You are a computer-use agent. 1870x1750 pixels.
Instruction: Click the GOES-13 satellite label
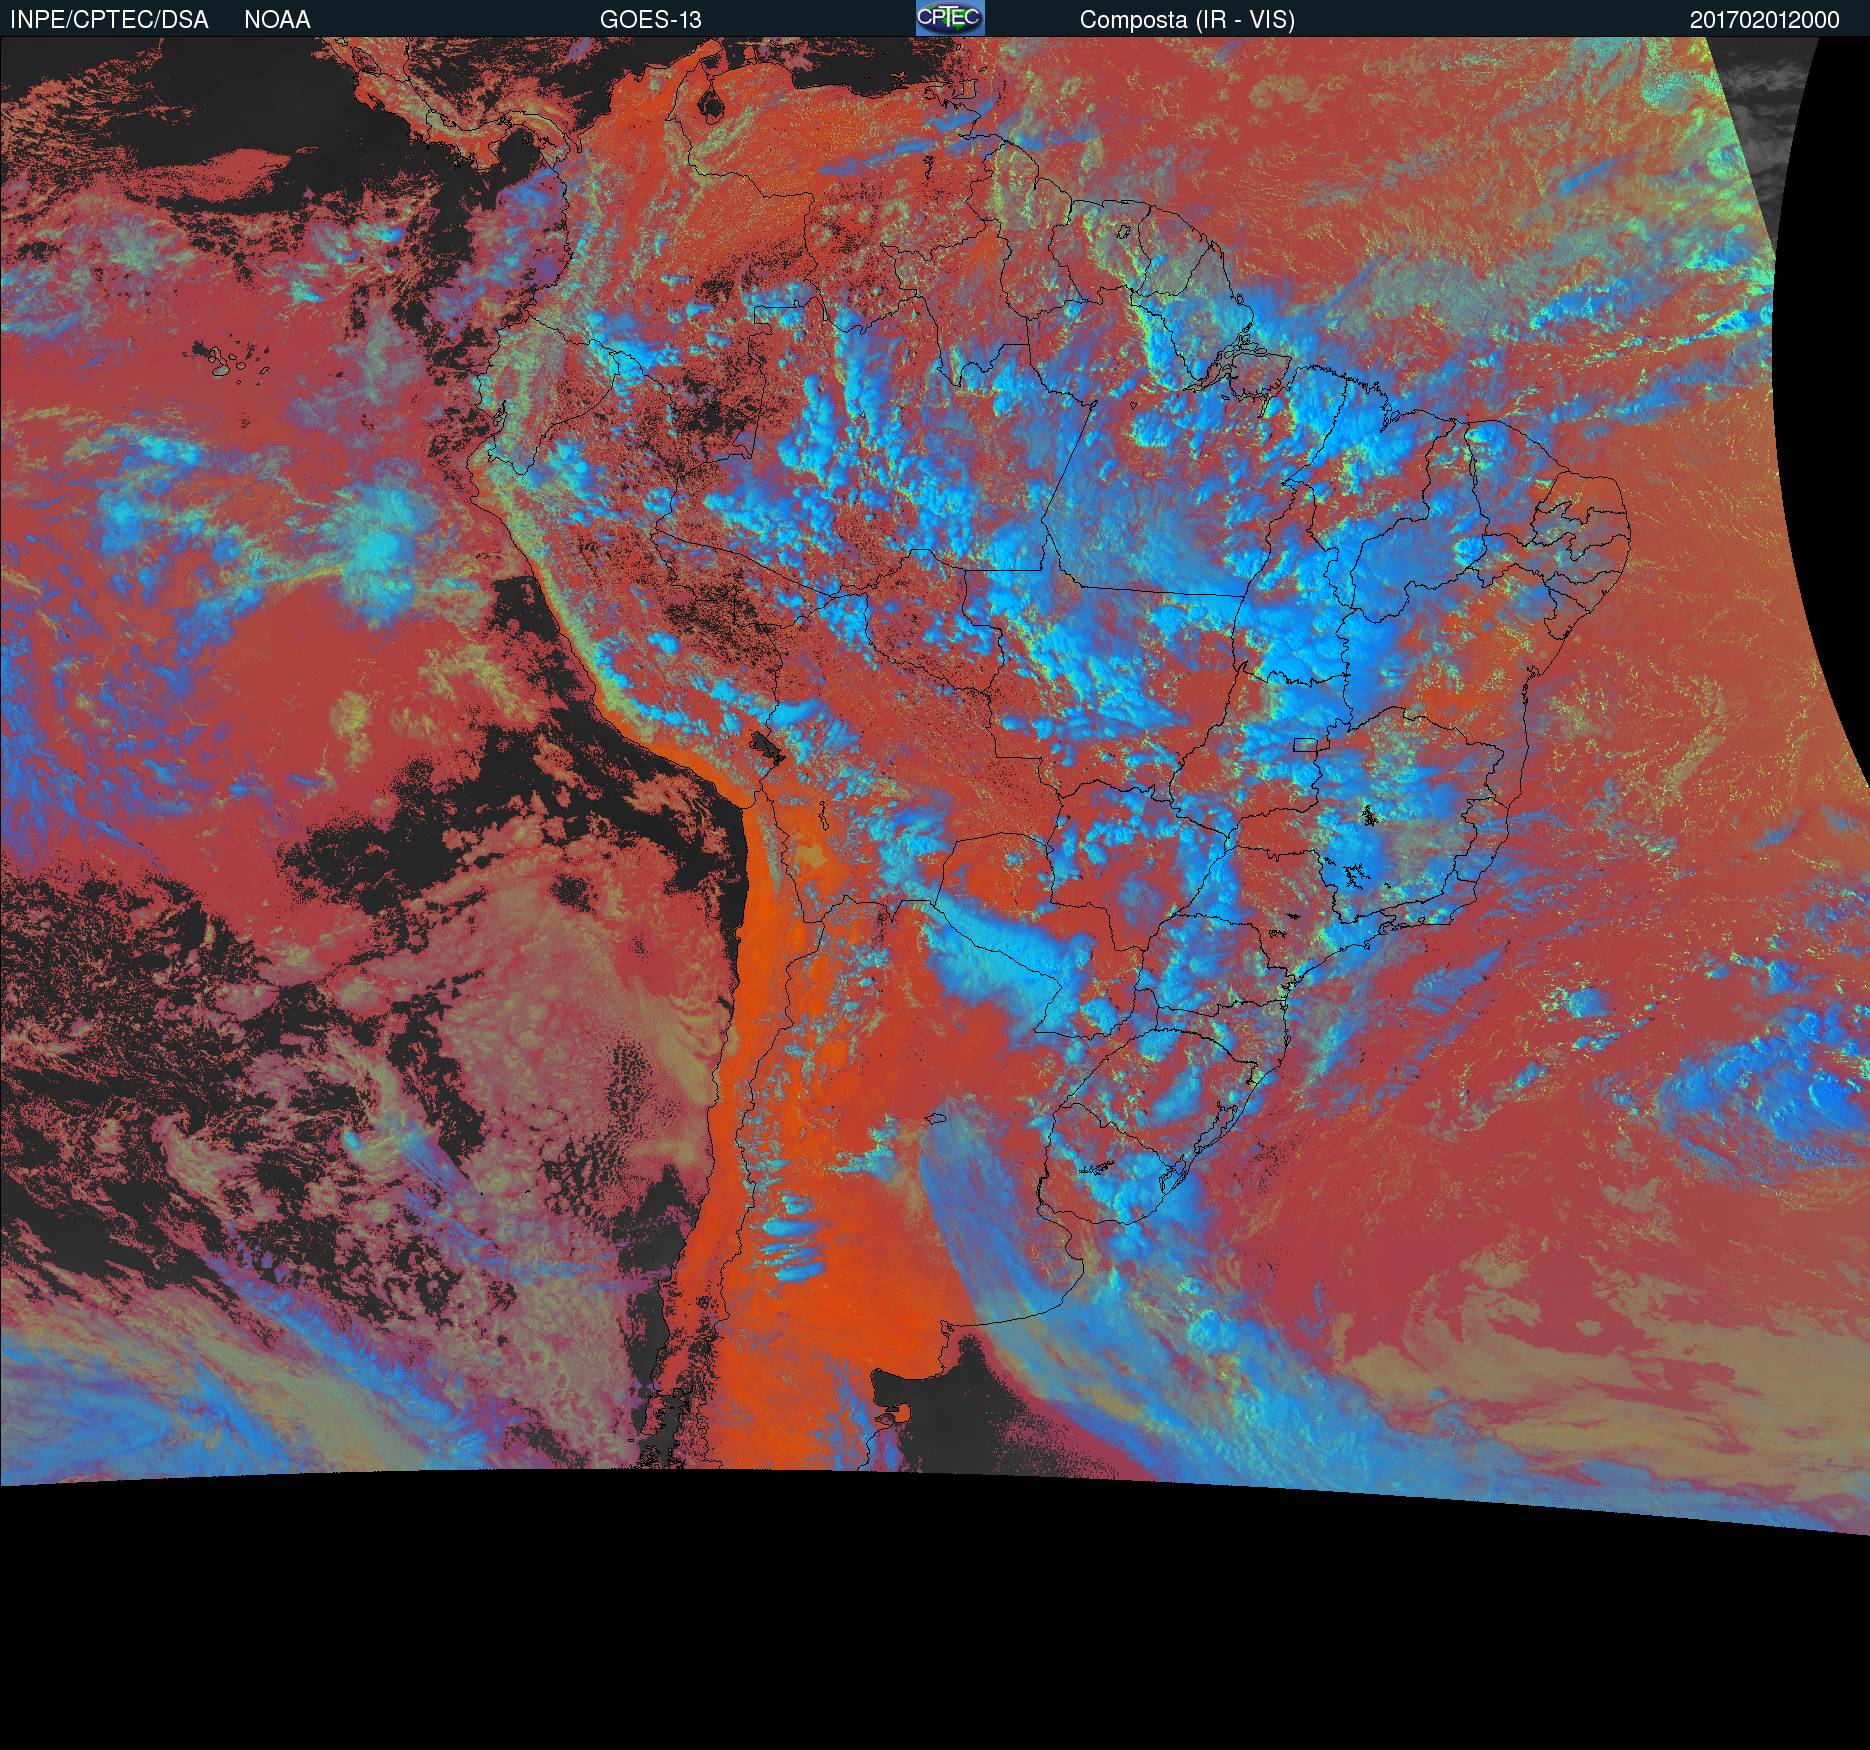tap(651, 20)
